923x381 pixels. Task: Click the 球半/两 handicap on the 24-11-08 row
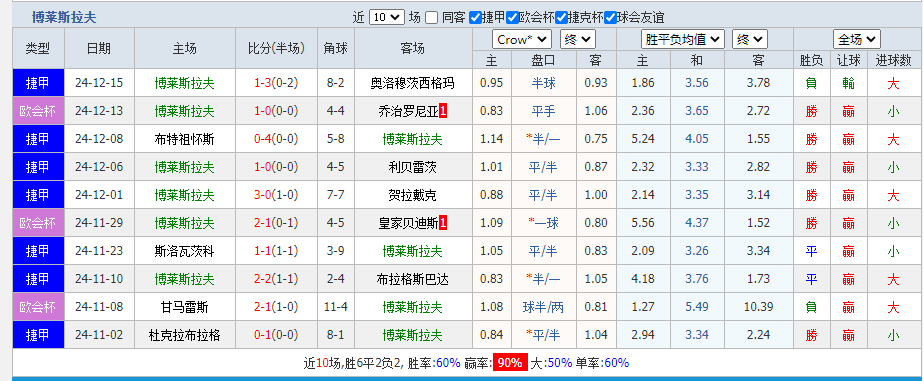tap(543, 307)
